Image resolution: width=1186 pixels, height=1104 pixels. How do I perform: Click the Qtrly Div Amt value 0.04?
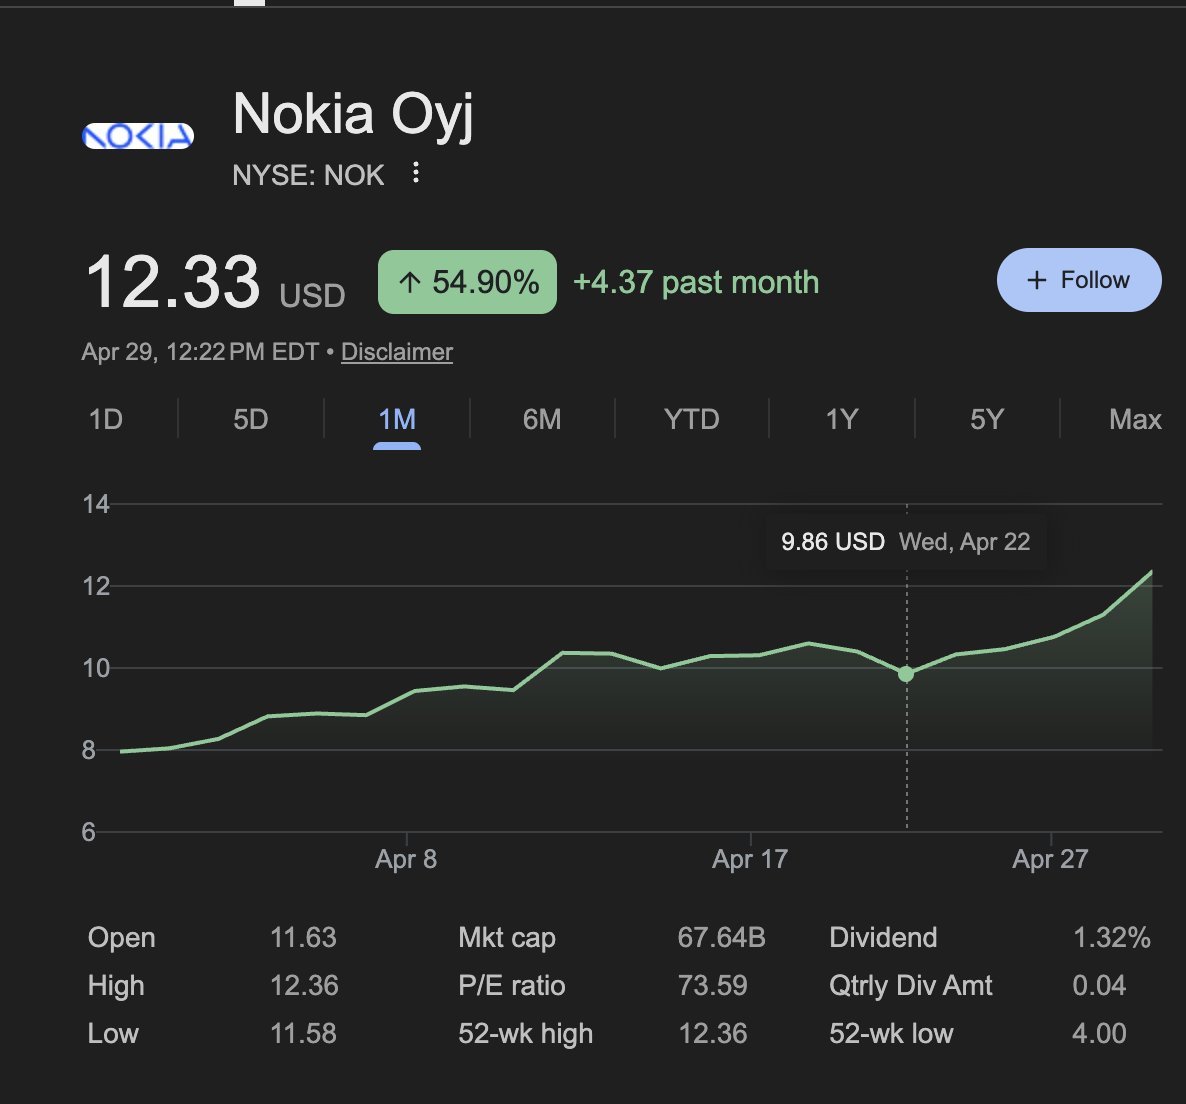[1099, 986]
